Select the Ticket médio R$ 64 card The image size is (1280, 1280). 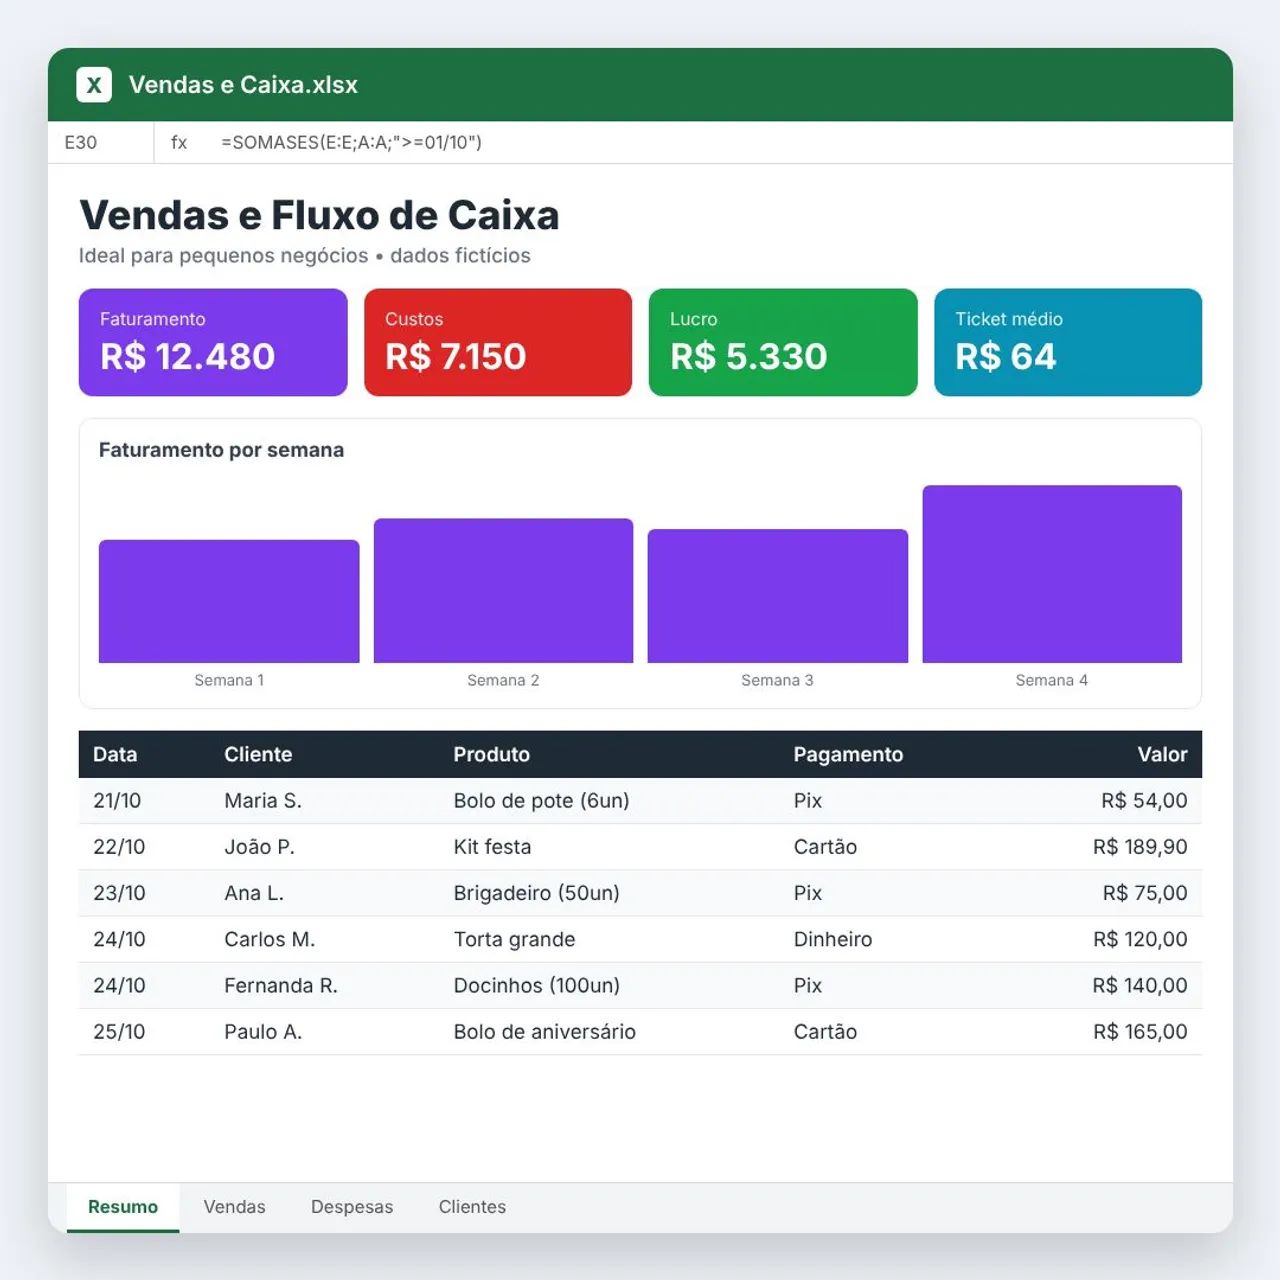[x=1068, y=342]
